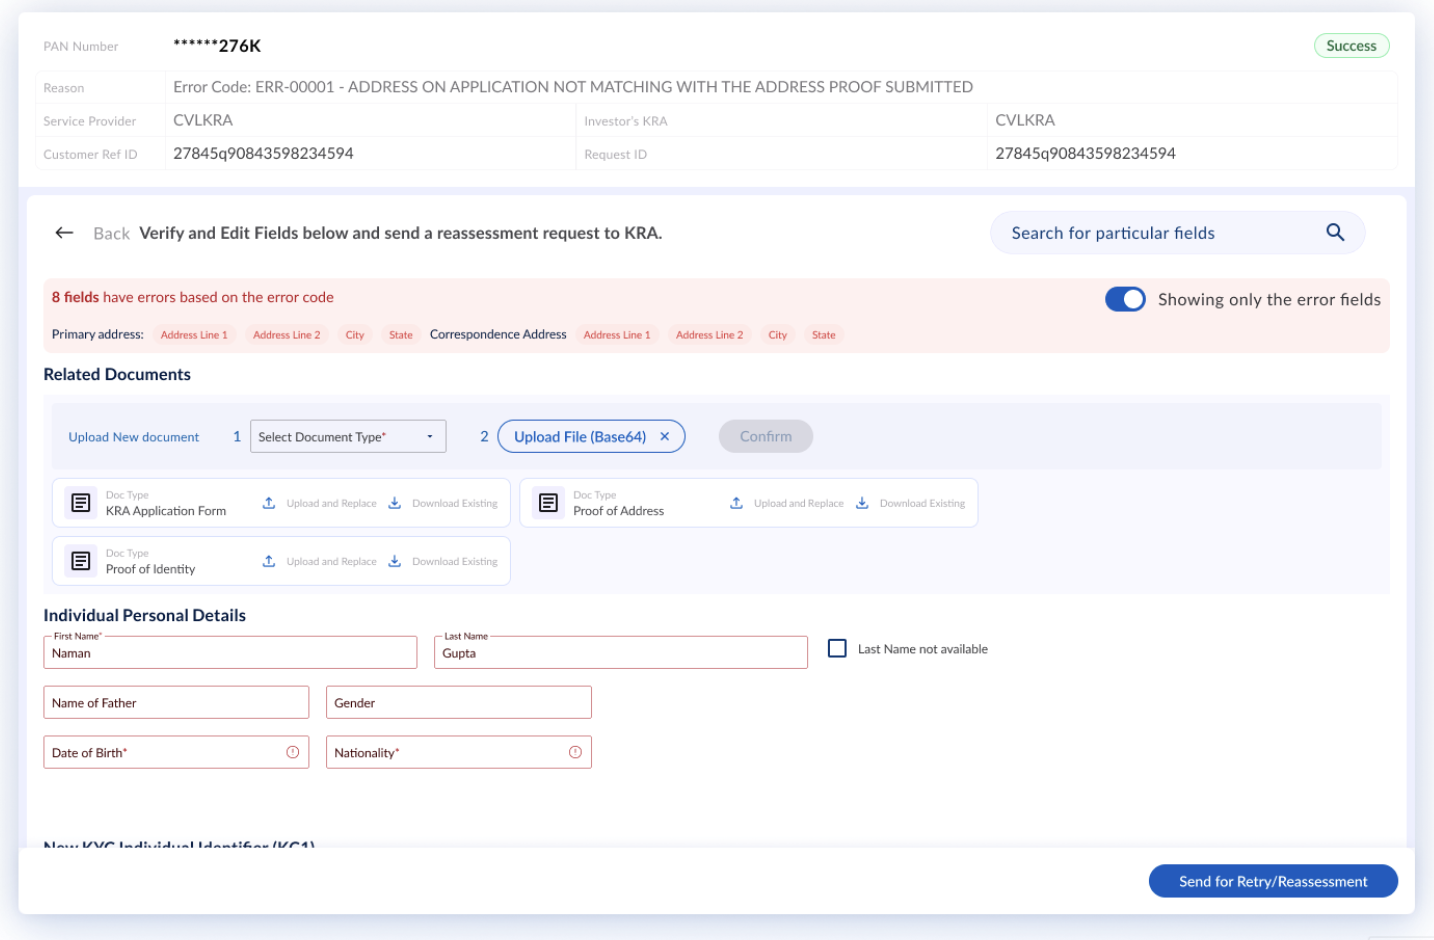The image size is (1434, 940).
Task: Click Send for Retry/Reassessment button
Action: tap(1273, 881)
